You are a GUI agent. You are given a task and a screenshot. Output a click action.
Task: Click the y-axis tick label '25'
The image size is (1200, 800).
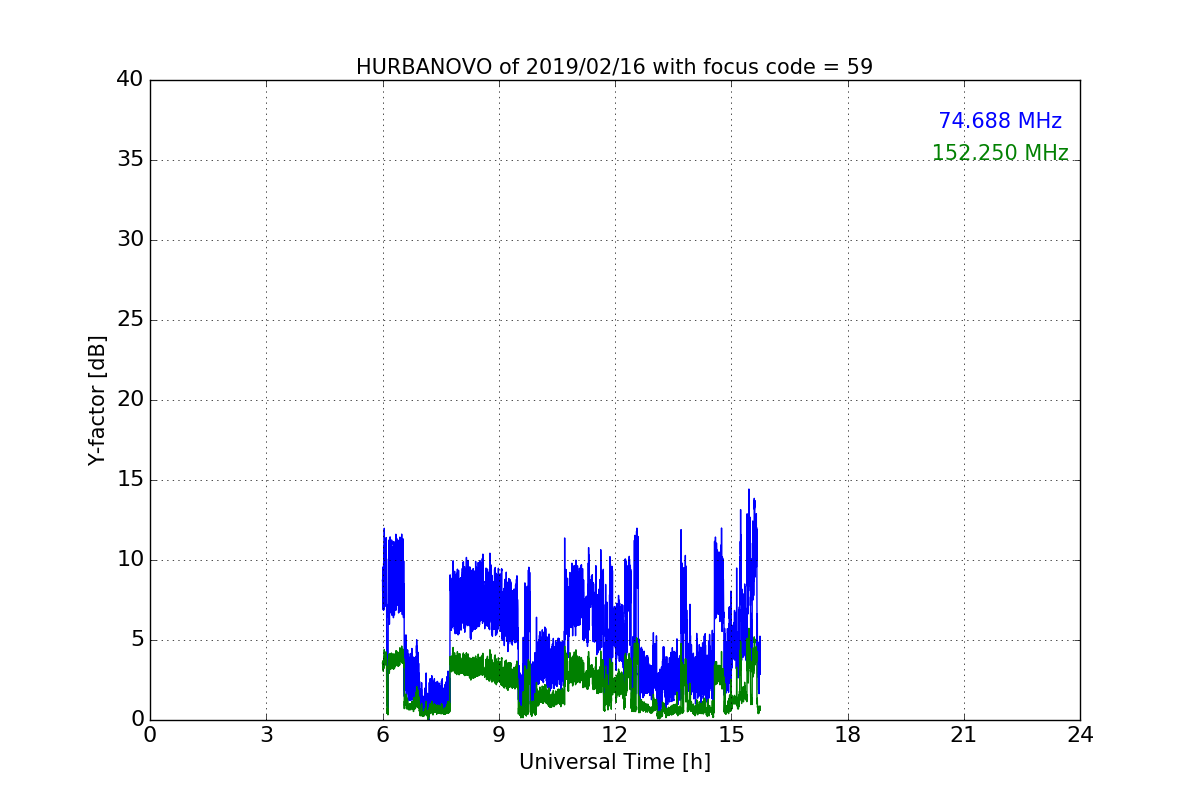point(130,320)
